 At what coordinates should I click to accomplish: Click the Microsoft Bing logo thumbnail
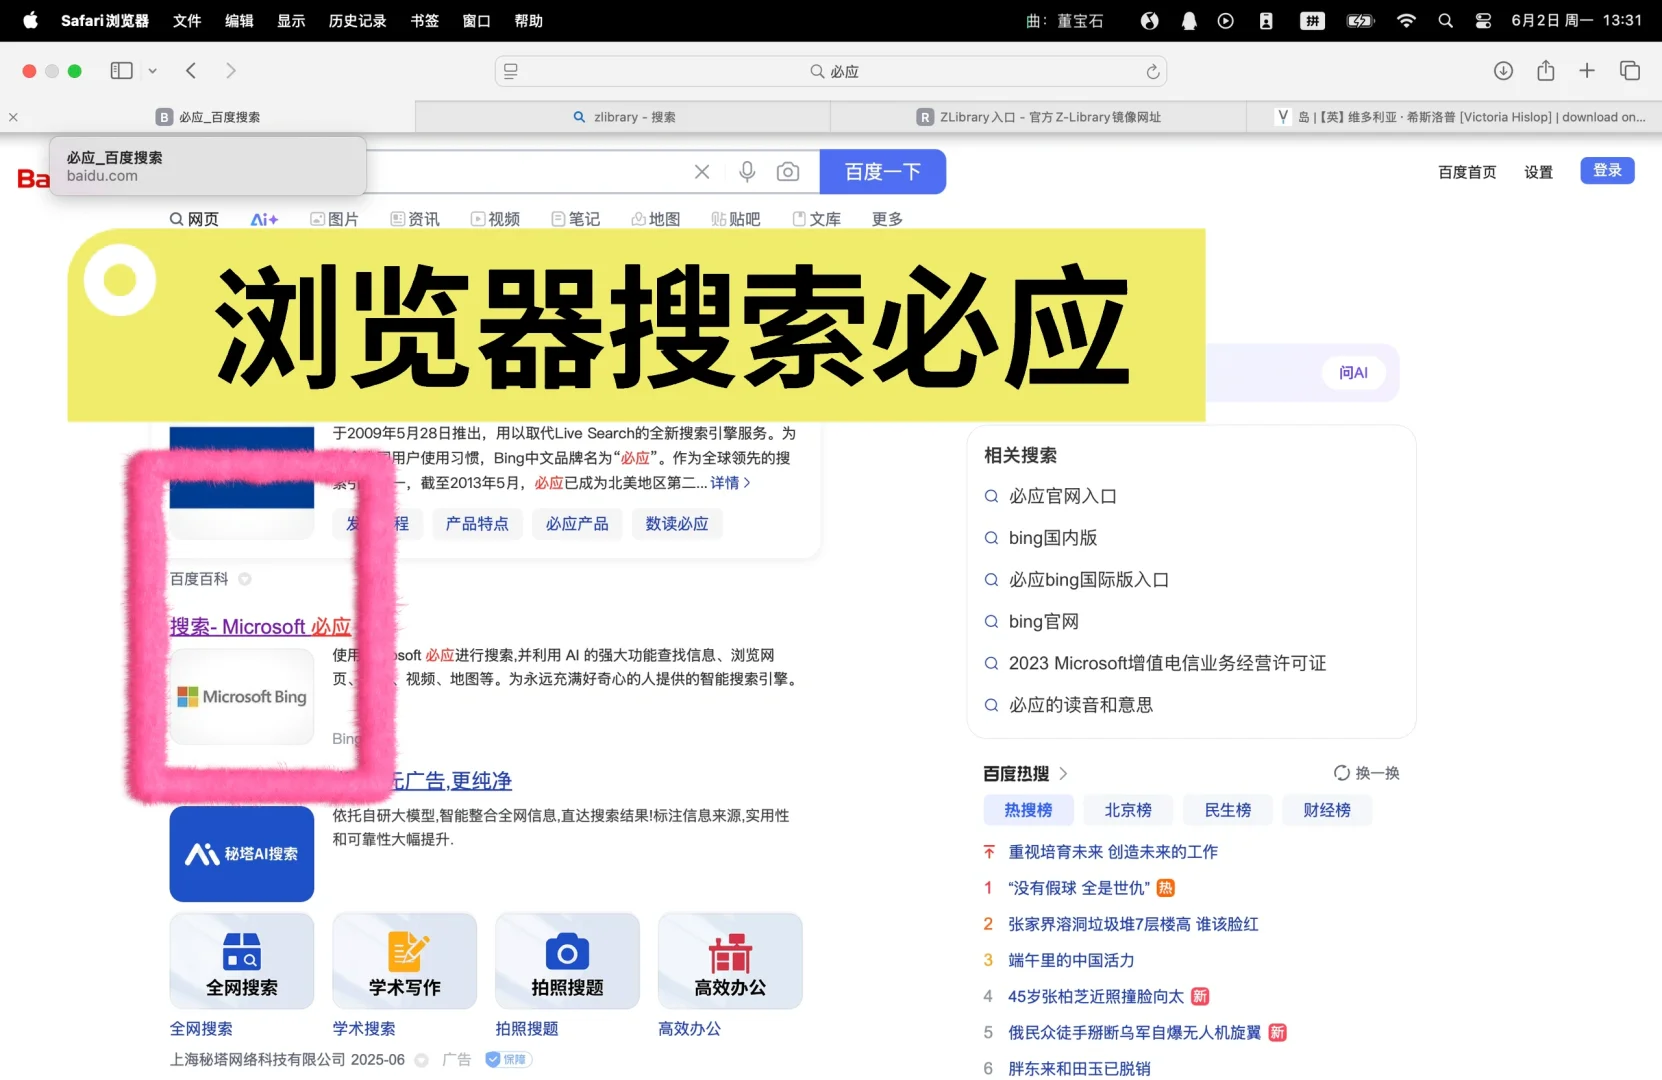coord(242,697)
